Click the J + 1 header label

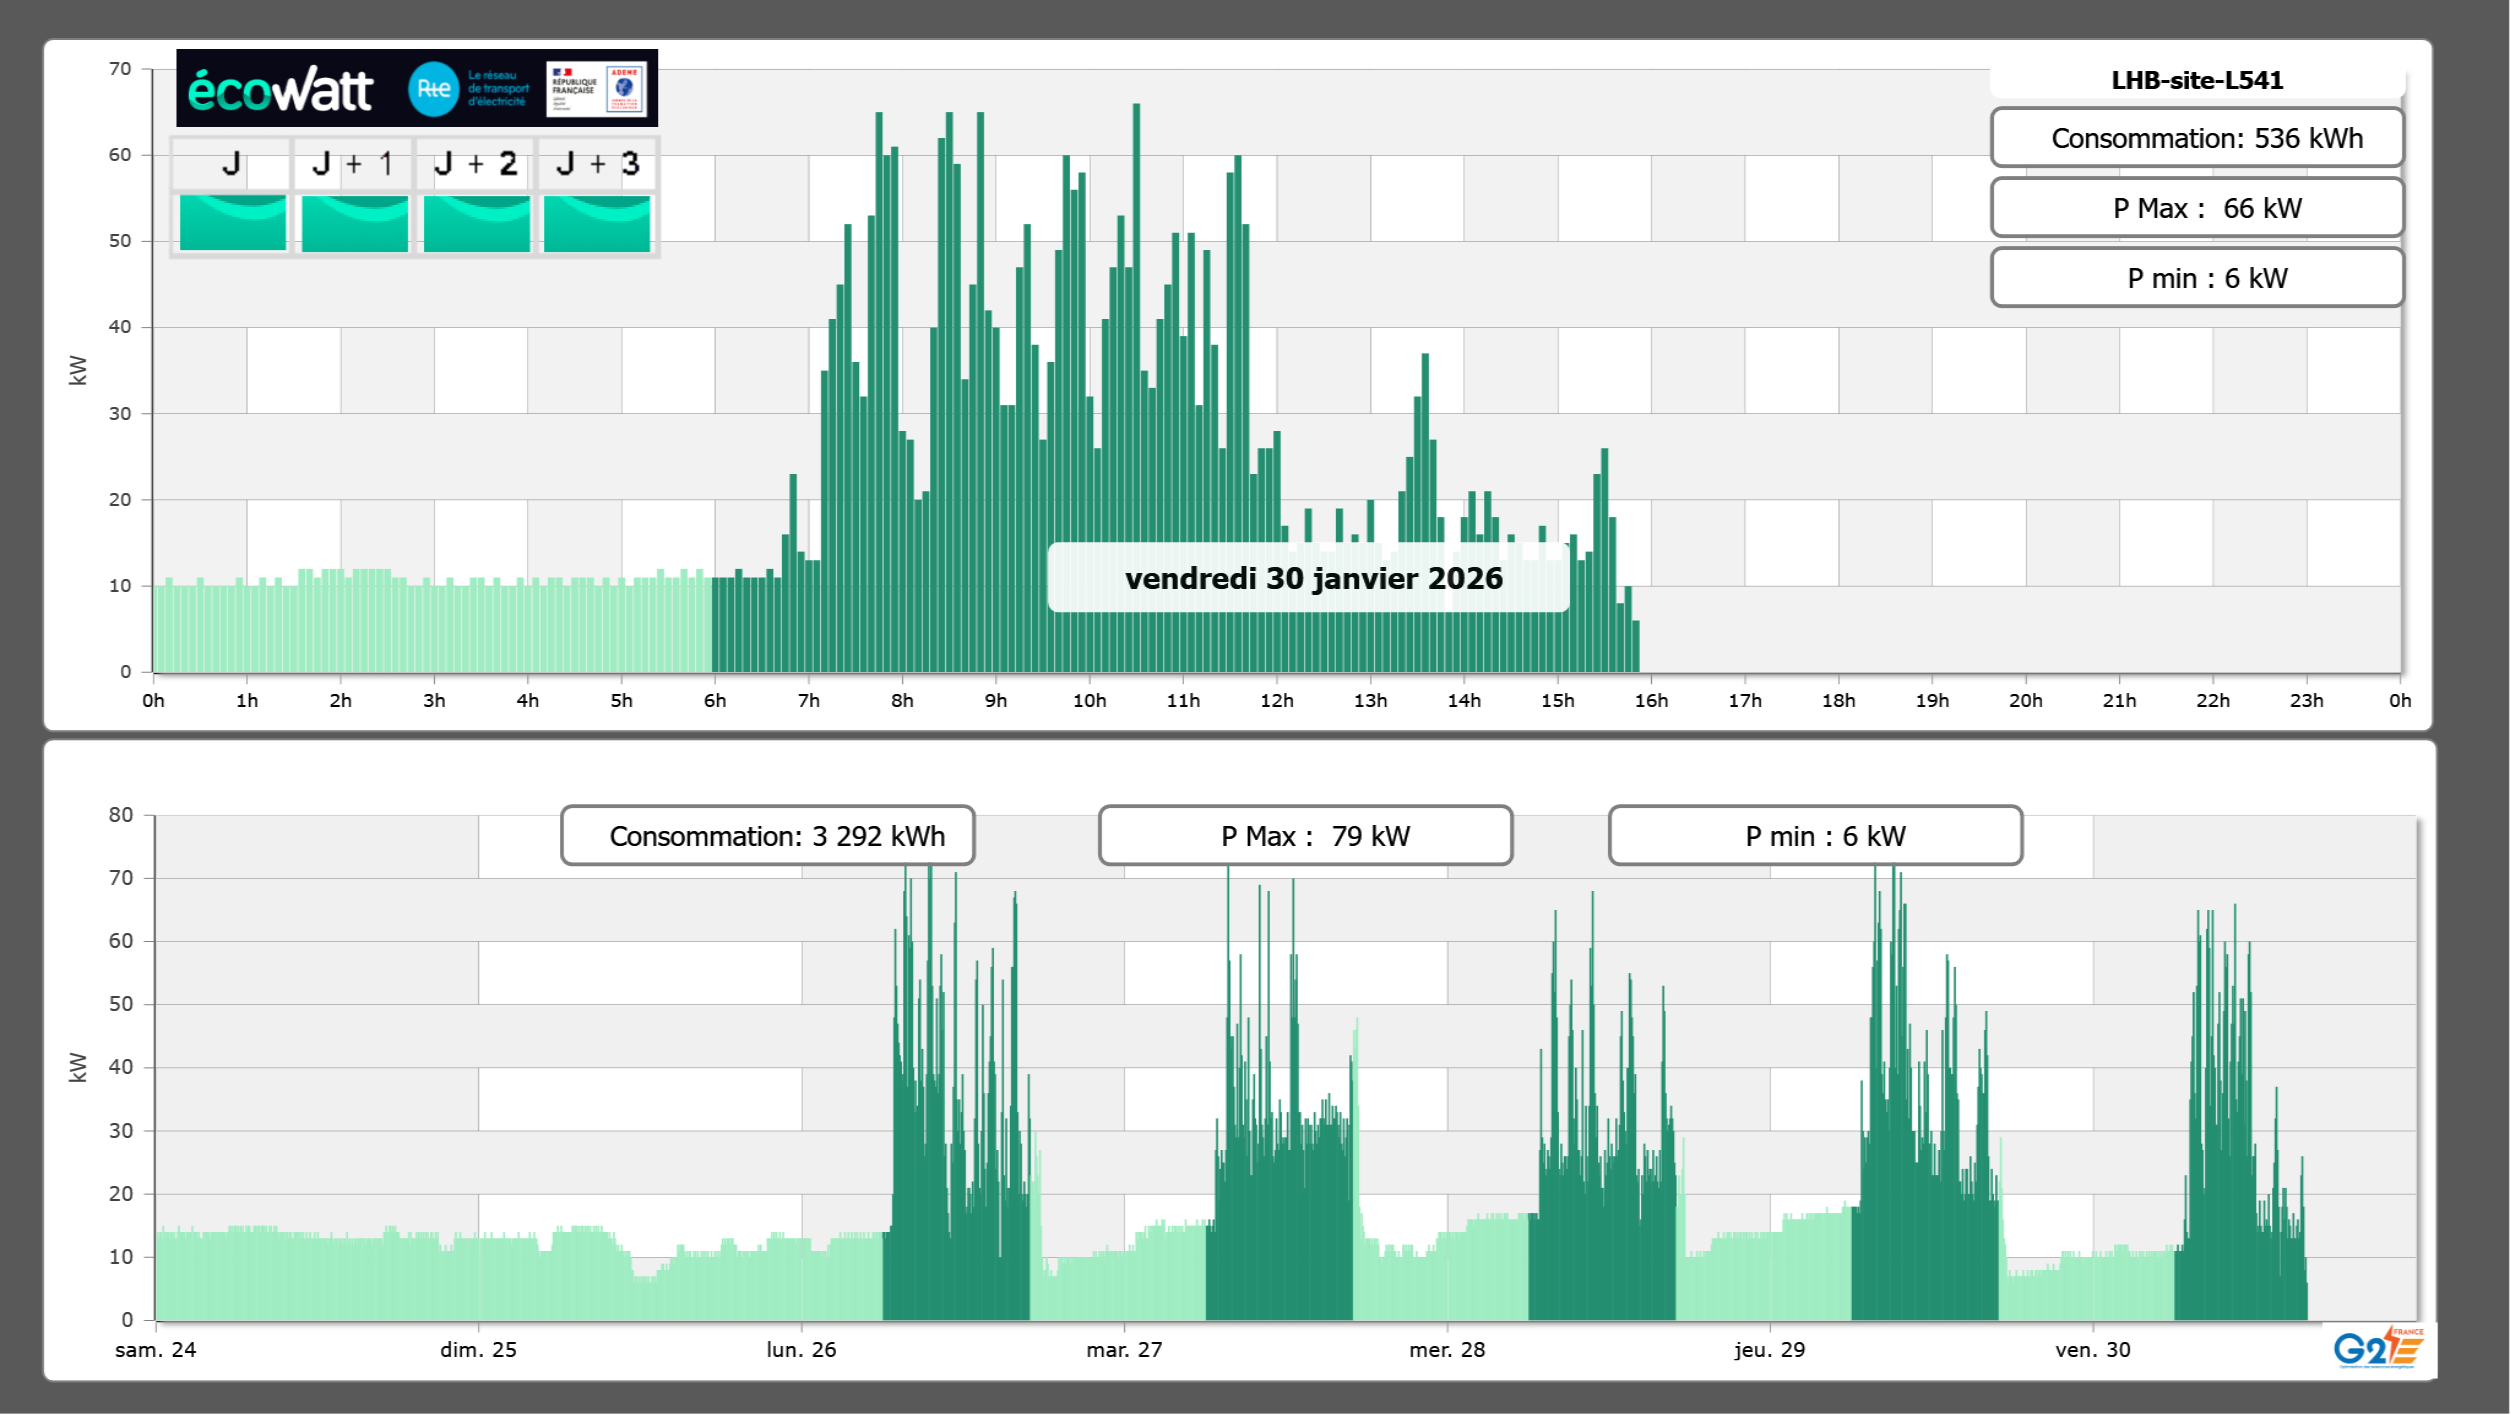(354, 164)
